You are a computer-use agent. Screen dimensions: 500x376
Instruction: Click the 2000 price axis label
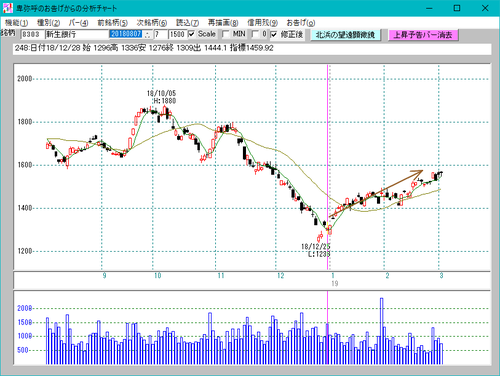click(x=25, y=79)
